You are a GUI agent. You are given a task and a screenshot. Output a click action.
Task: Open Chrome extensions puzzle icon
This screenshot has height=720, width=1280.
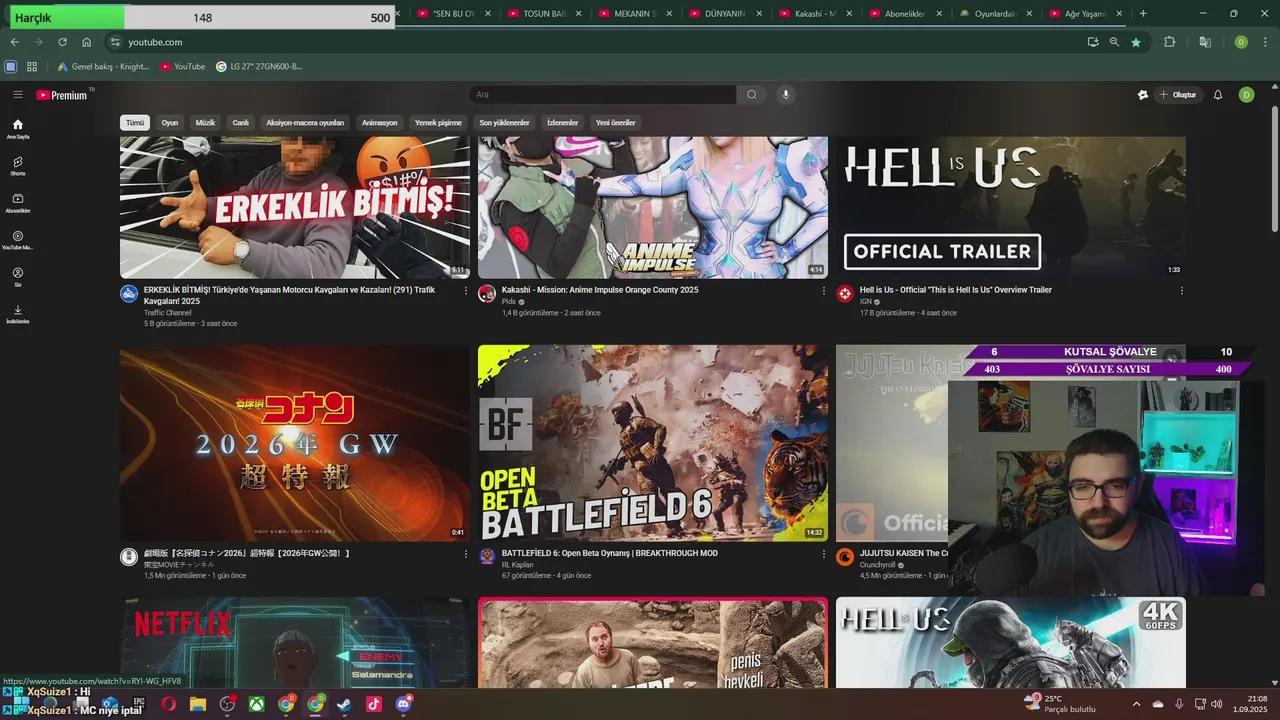(x=1169, y=42)
